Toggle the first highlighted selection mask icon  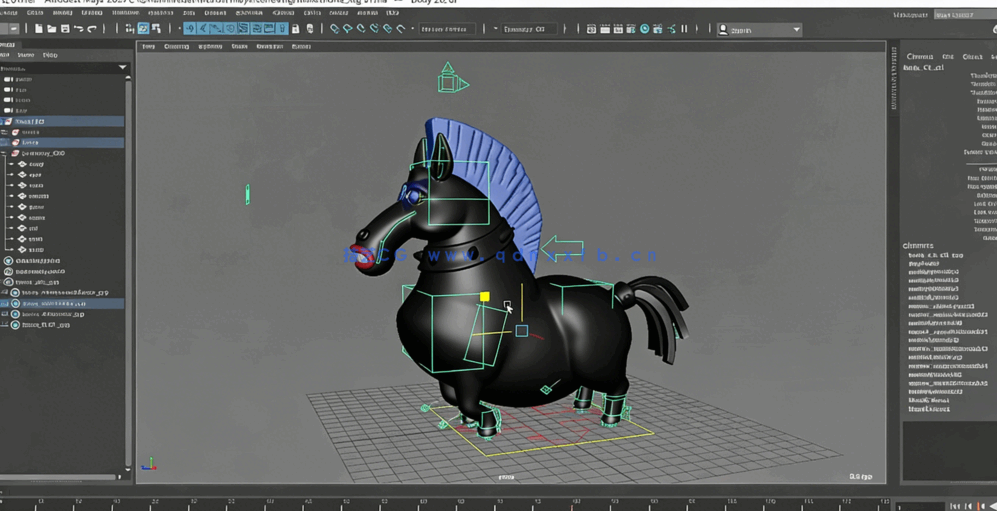[x=190, y=29]
